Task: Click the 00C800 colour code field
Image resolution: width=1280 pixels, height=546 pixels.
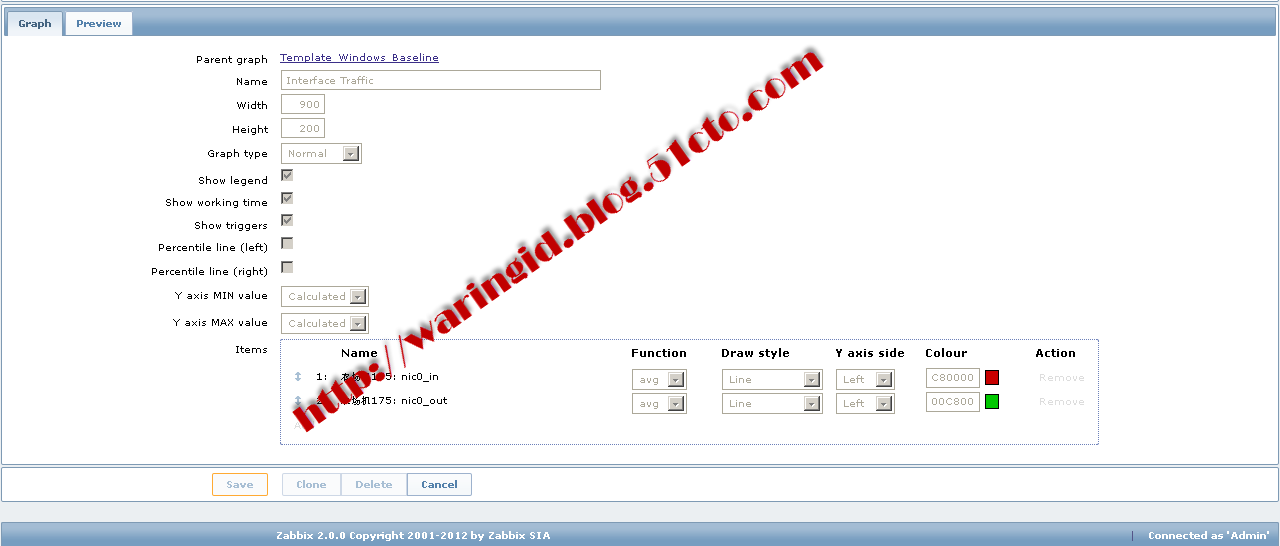Action: coord(953,402)
